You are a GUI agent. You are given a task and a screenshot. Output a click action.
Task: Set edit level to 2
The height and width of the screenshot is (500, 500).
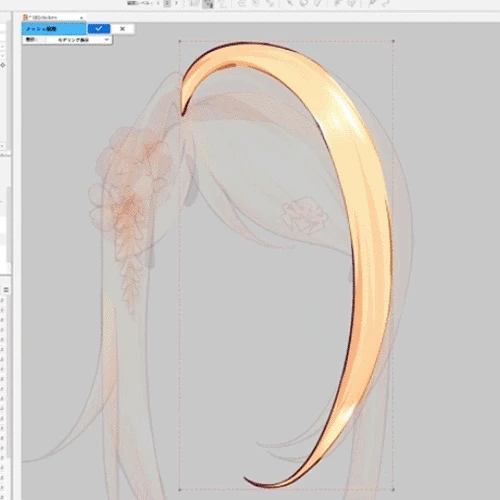coord(168,3)
